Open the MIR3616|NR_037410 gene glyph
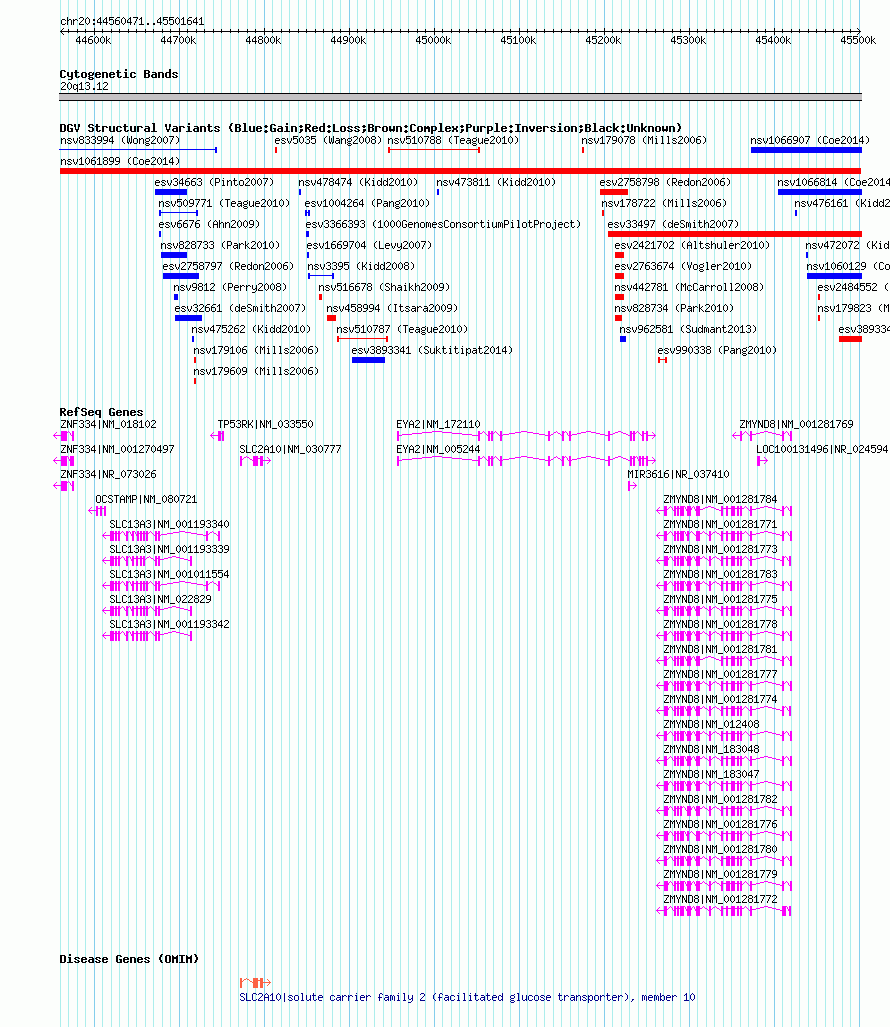 point(633,486)
